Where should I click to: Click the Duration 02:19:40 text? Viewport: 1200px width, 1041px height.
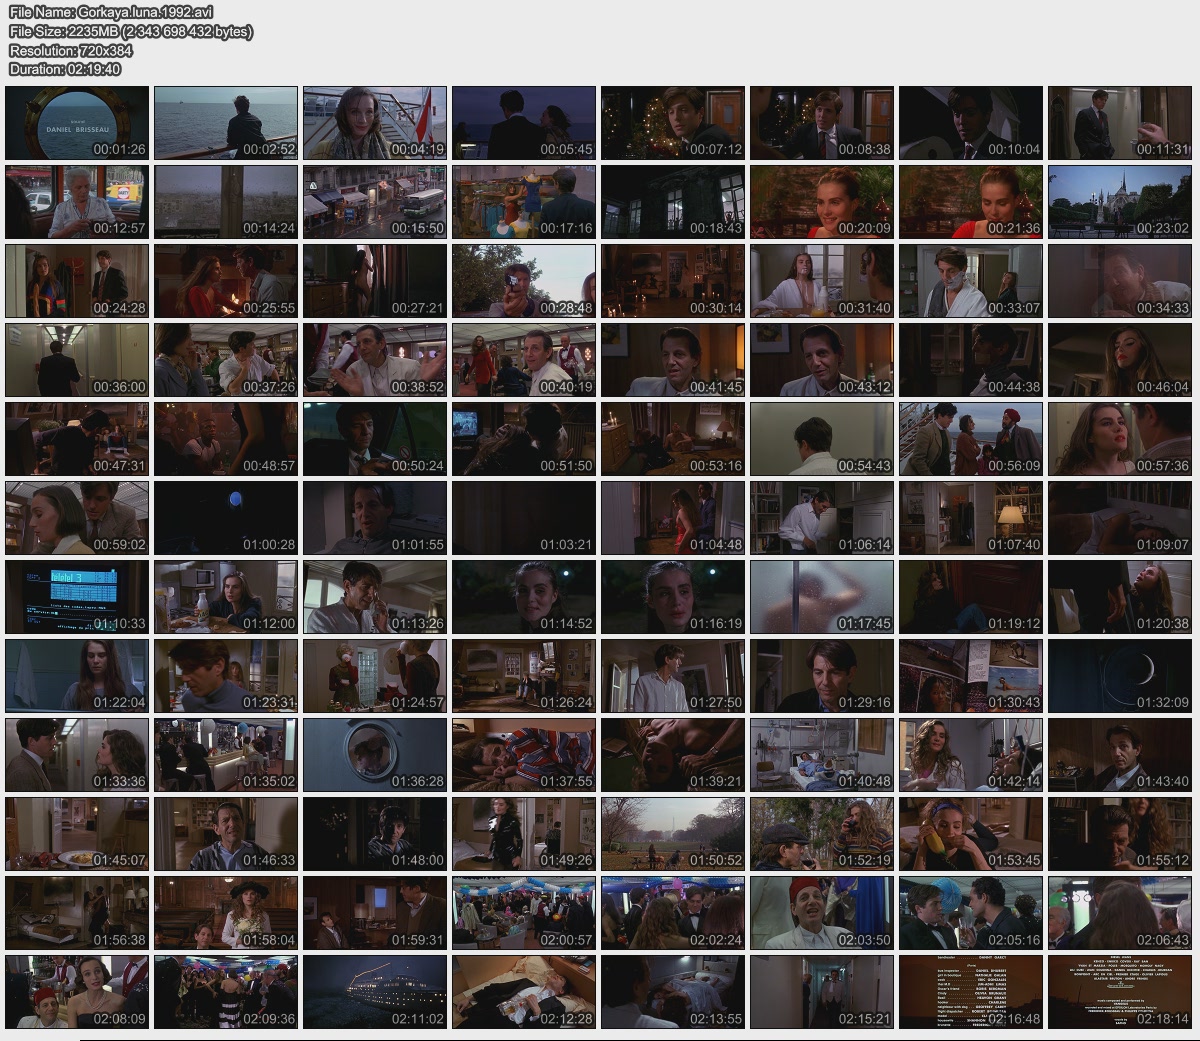[x=64, y=69]
